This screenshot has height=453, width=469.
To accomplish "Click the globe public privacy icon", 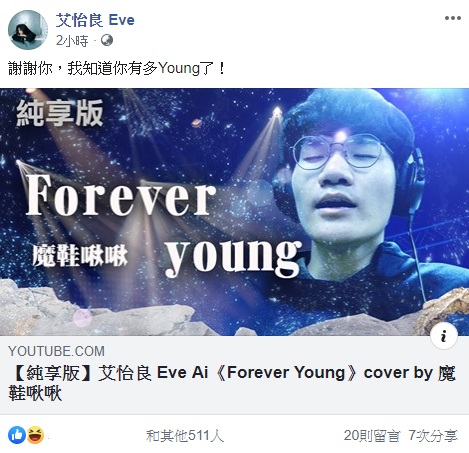I will pos(107,40).
